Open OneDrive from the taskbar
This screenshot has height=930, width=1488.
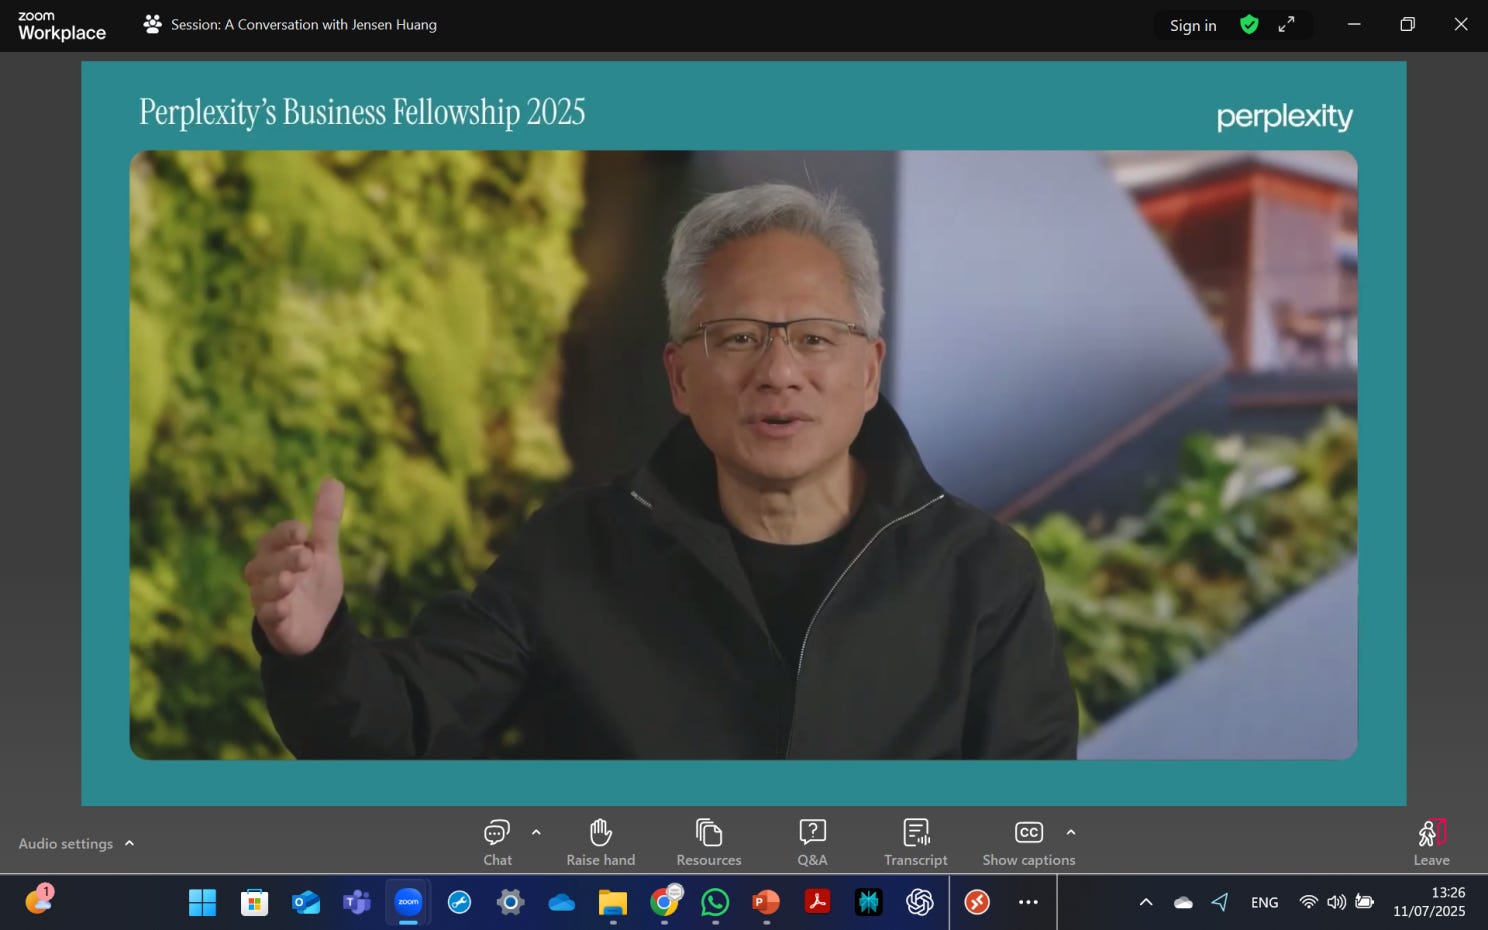tap(562, 903)
